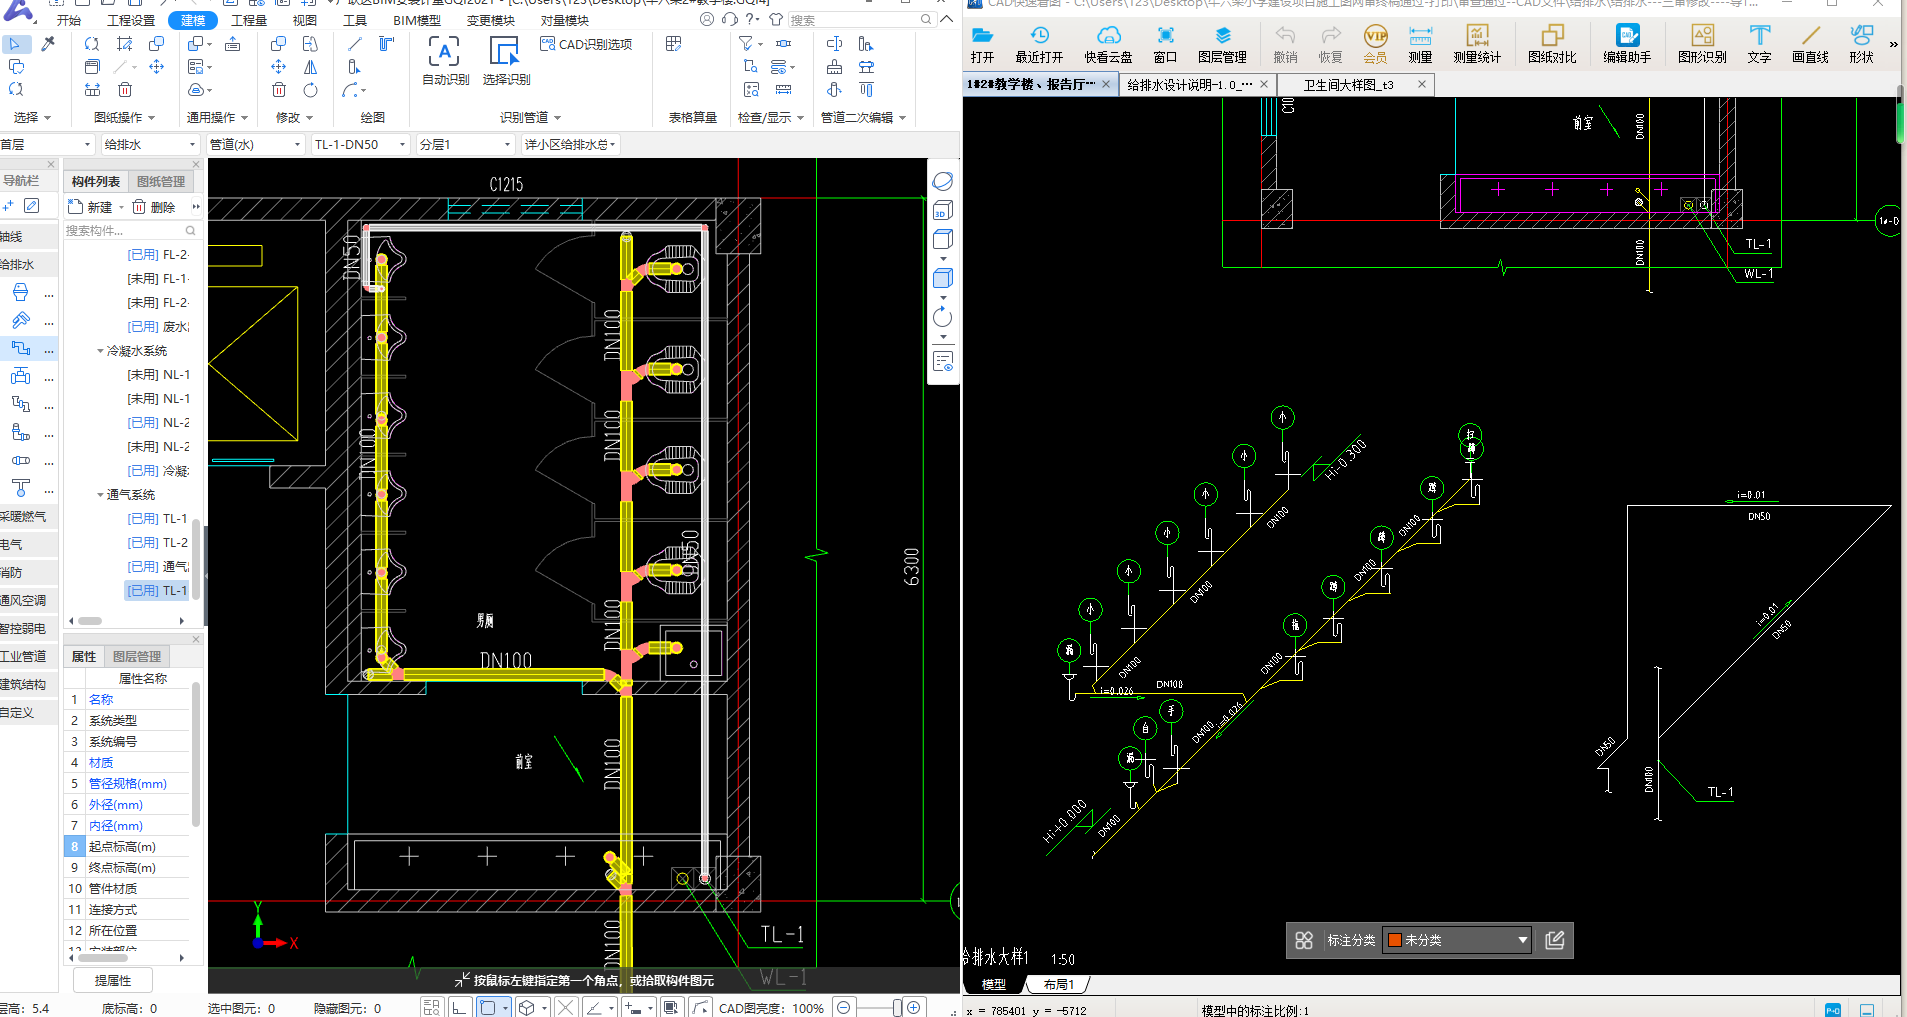Toggle the orthogonal mode button in status bar

460,1007
